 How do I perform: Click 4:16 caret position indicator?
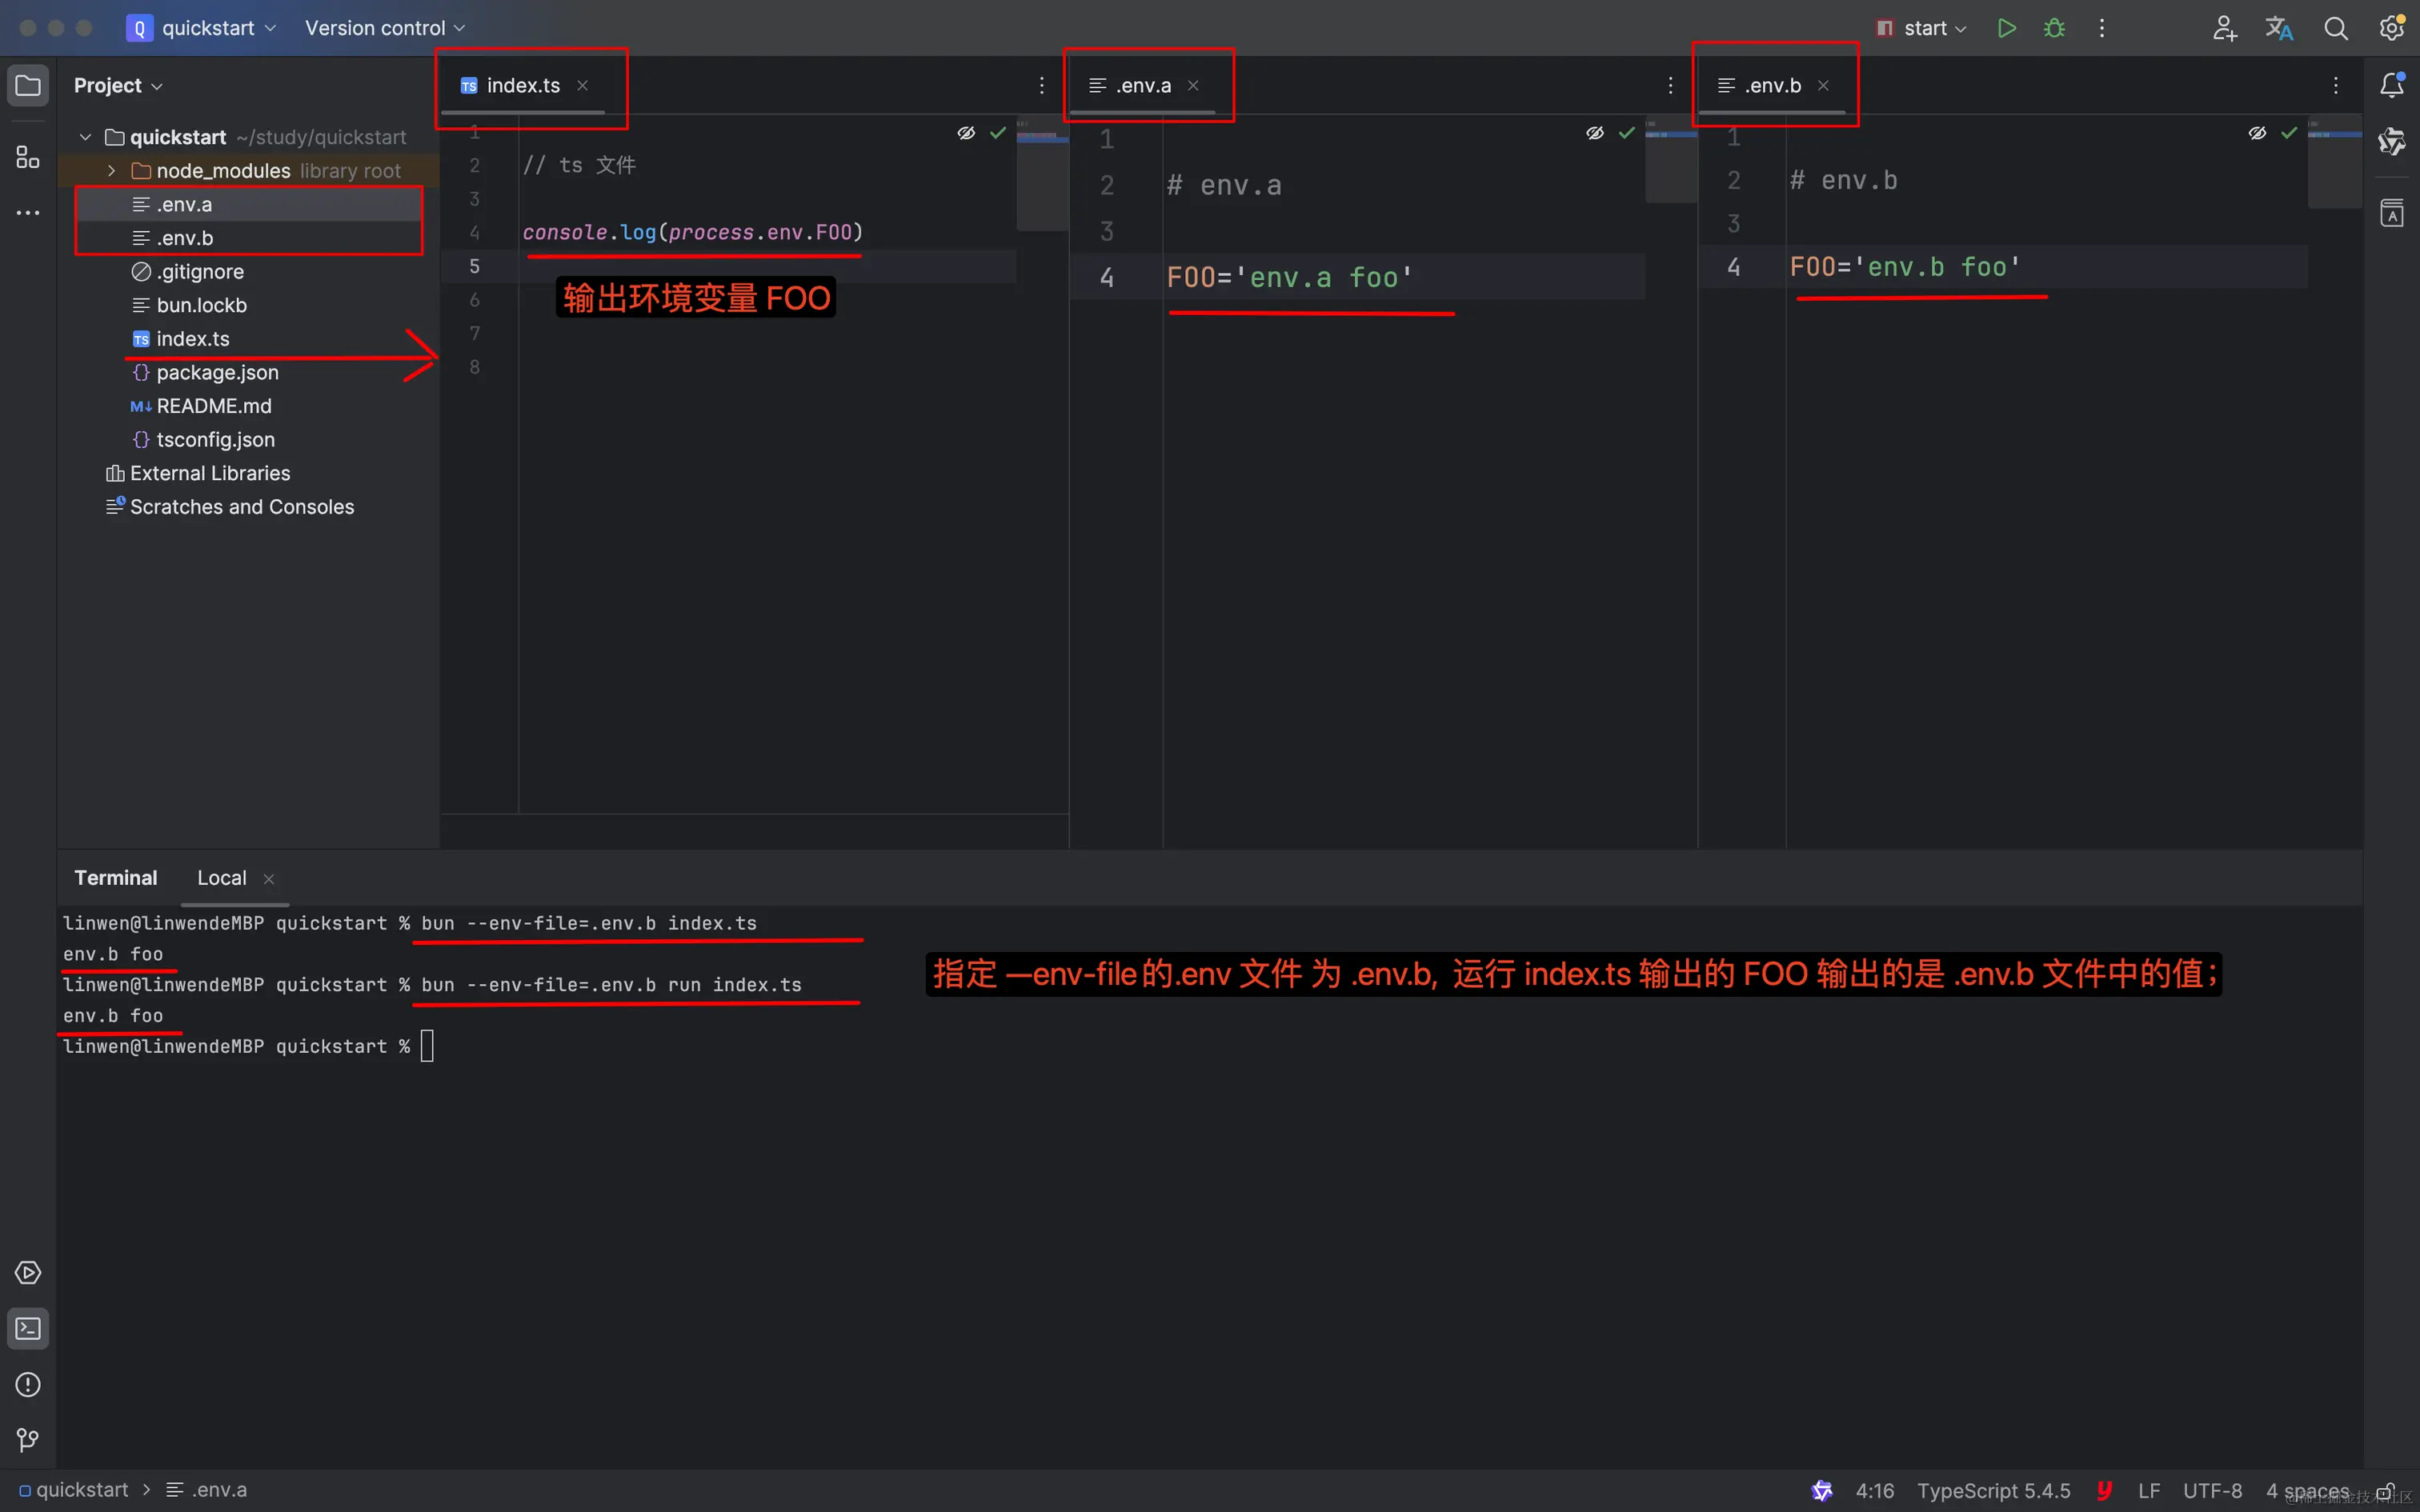pyautogui.click(x=1875, y=1491)
